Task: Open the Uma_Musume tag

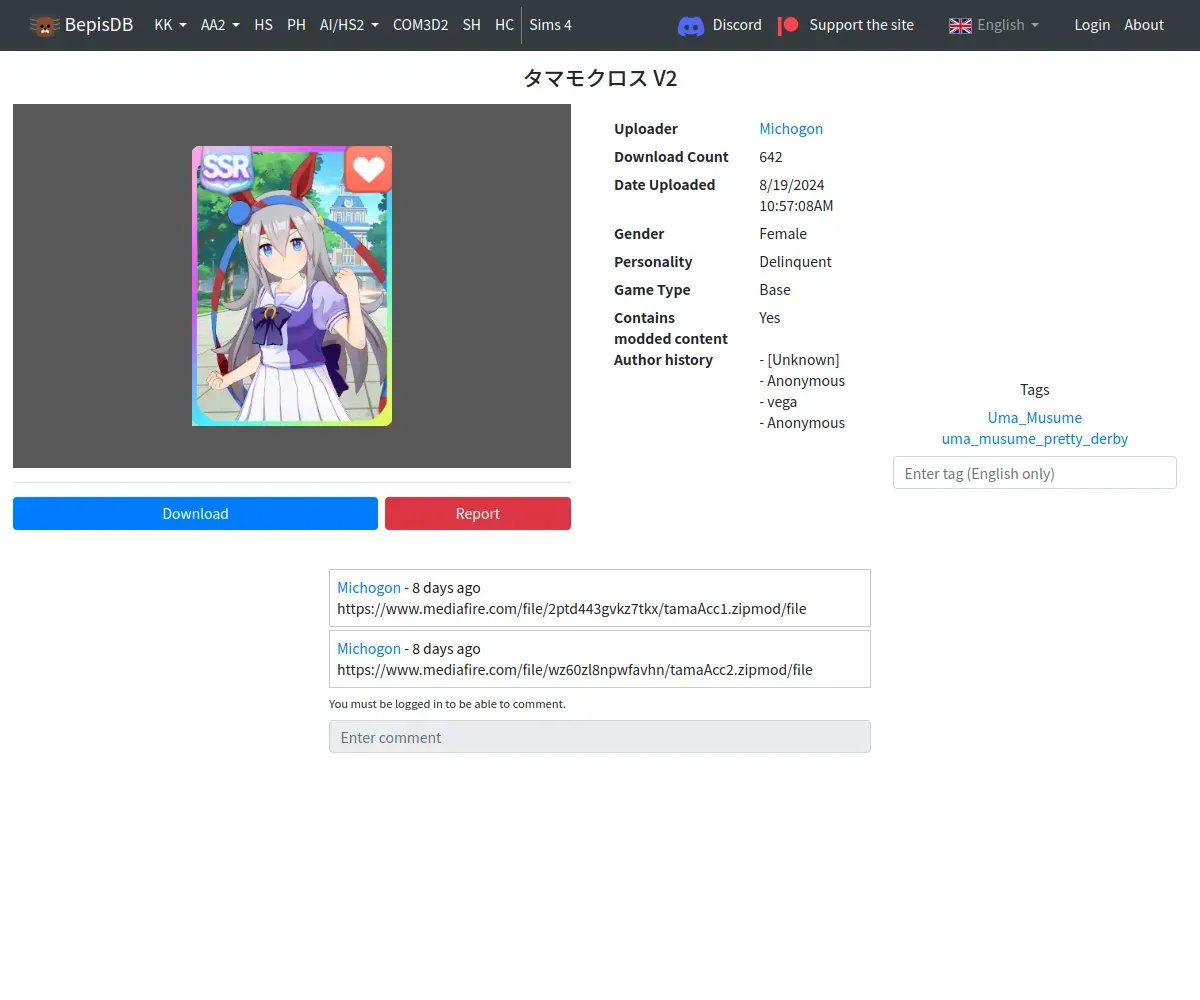Action: (1035, 417)
